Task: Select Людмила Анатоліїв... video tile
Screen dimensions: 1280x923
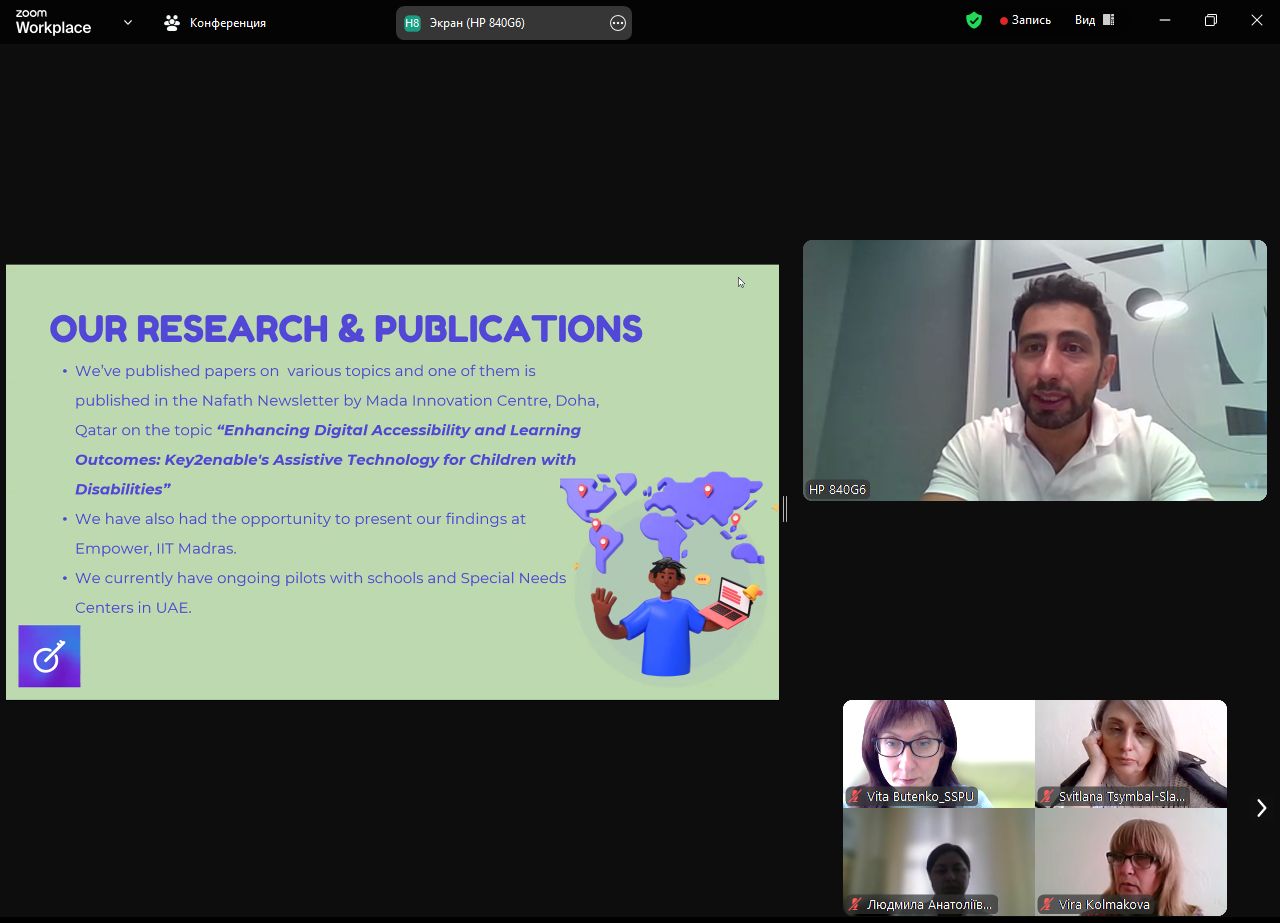Action: click(x=939, y=862)
